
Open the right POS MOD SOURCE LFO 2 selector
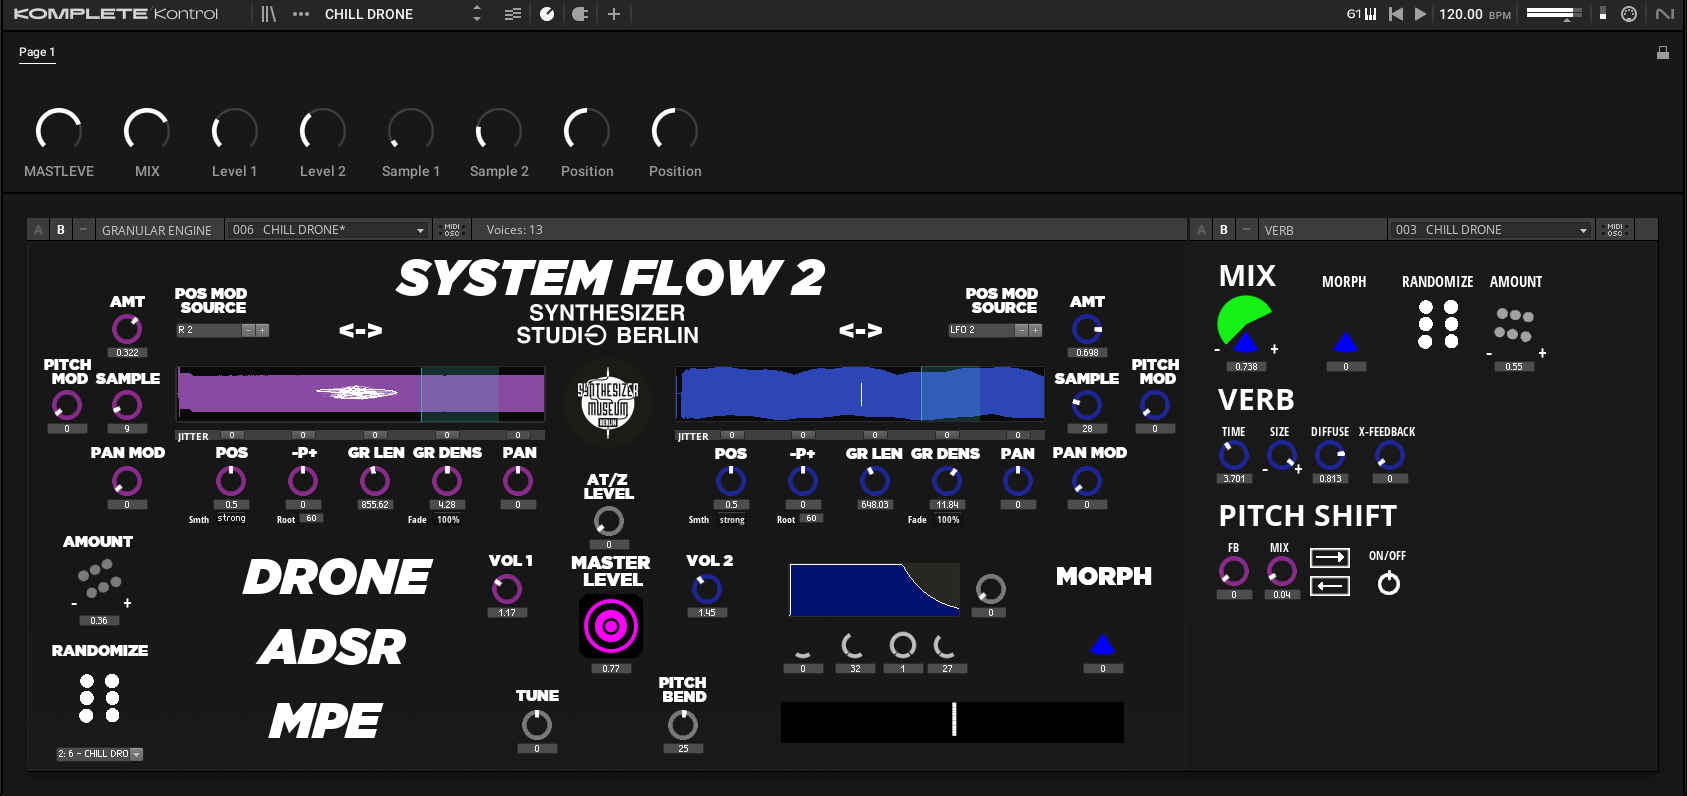point(995,330)
